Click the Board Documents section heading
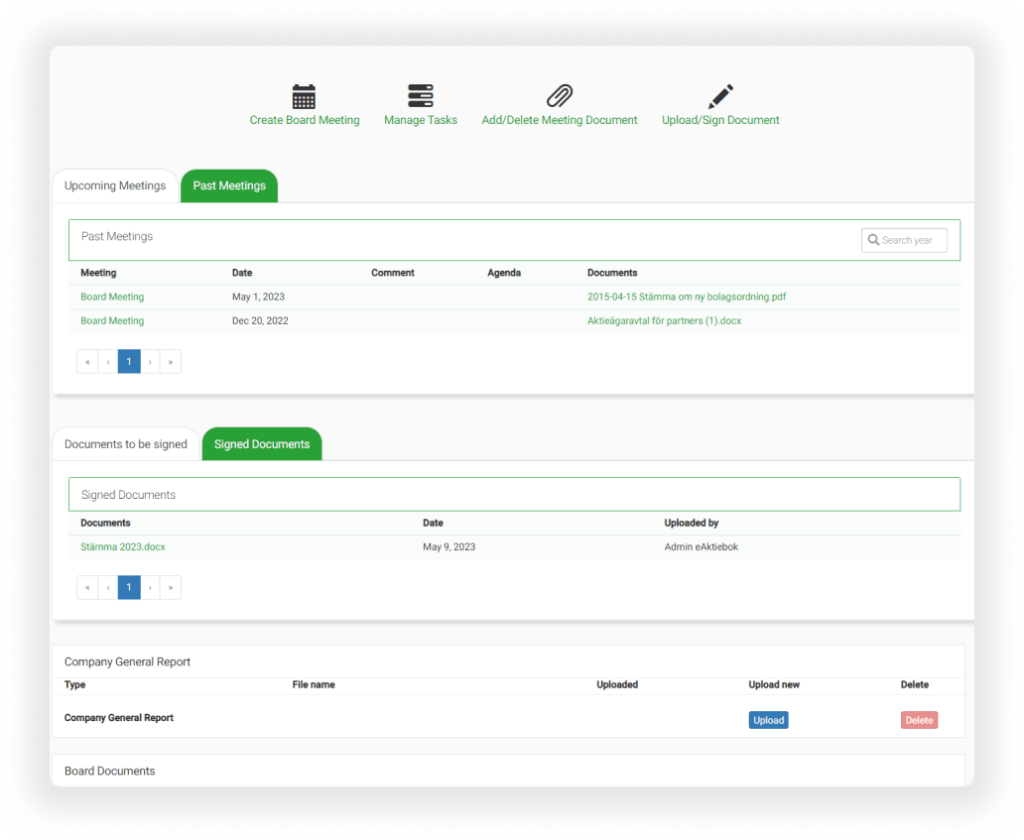The image size is (1024, 840). pyautogui.click(x=110, y=771)
